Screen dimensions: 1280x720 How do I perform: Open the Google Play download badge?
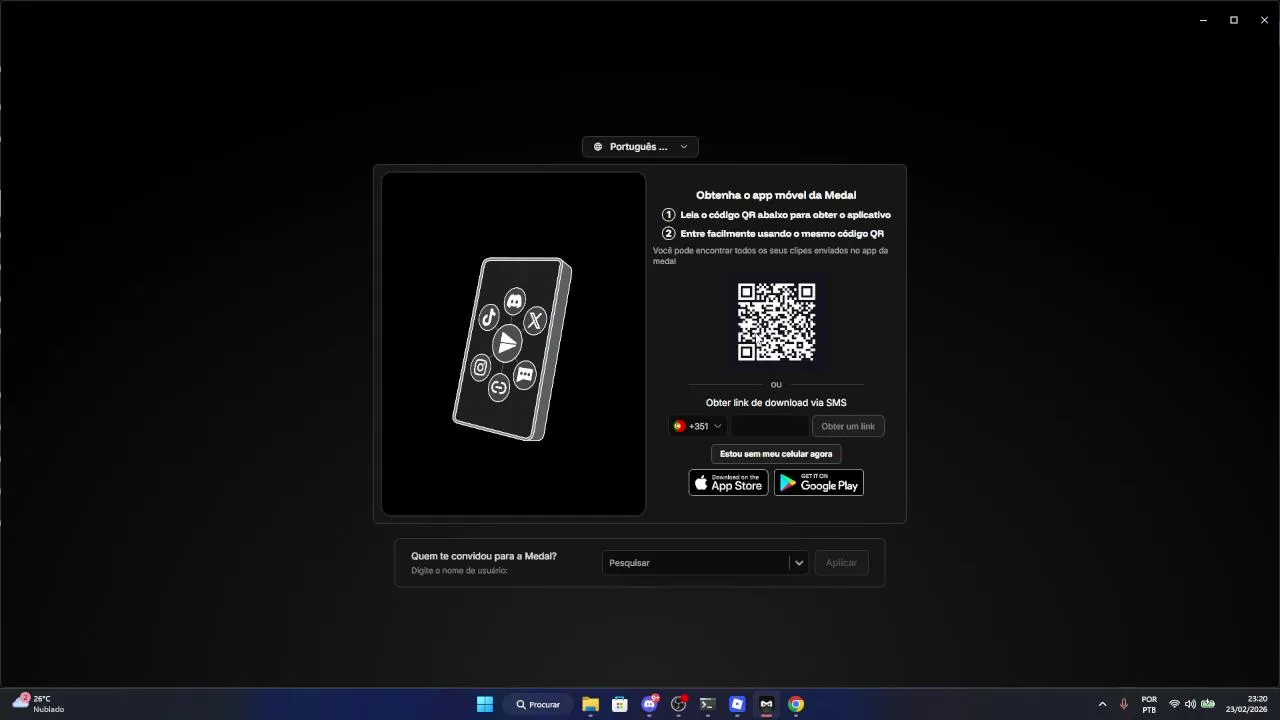[x=819, y=483]
